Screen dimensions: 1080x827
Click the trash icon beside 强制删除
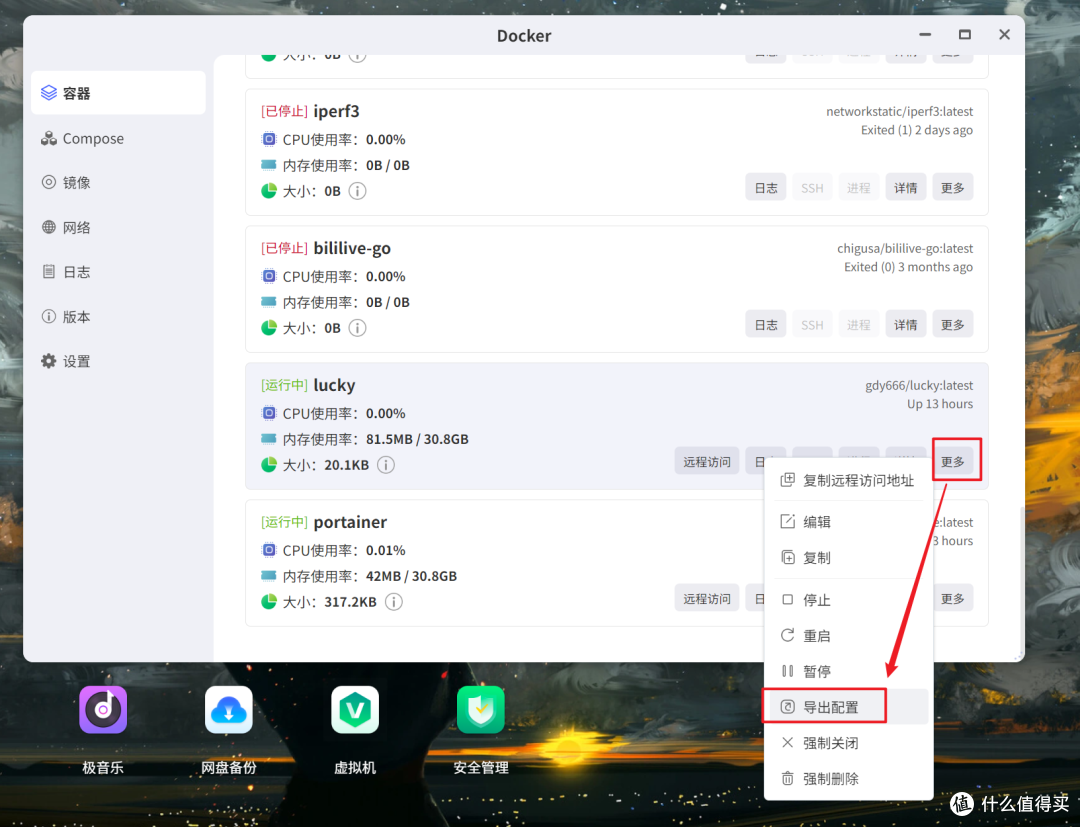tap(787, 779)
